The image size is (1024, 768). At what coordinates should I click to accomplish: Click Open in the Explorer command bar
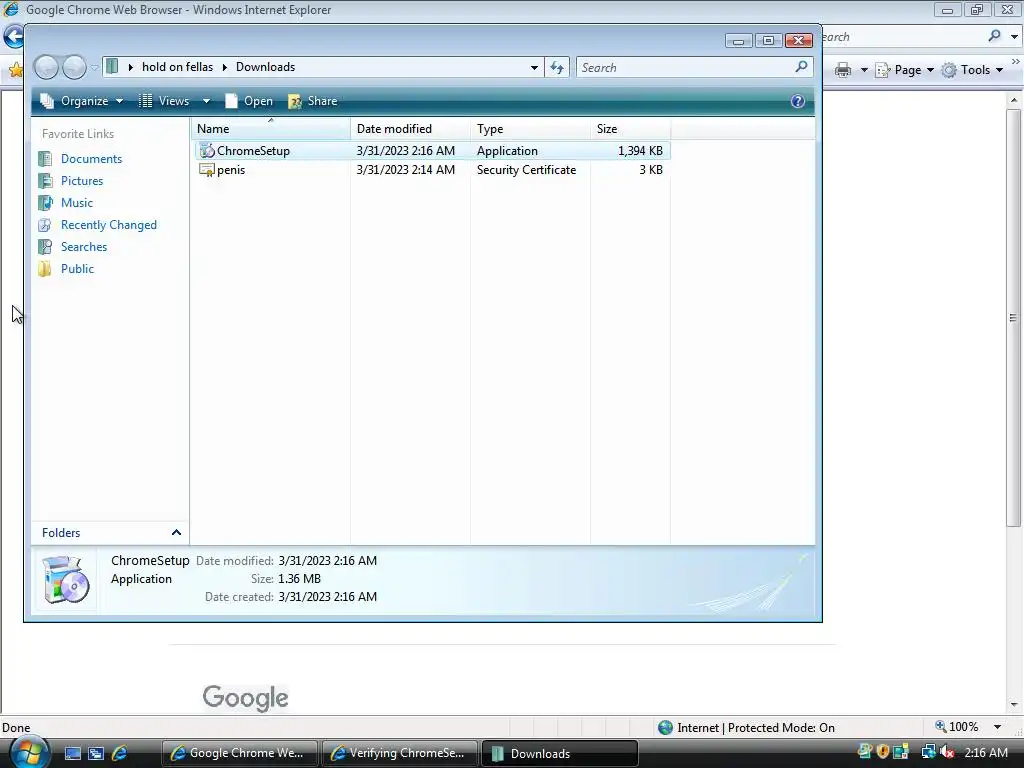249,101
